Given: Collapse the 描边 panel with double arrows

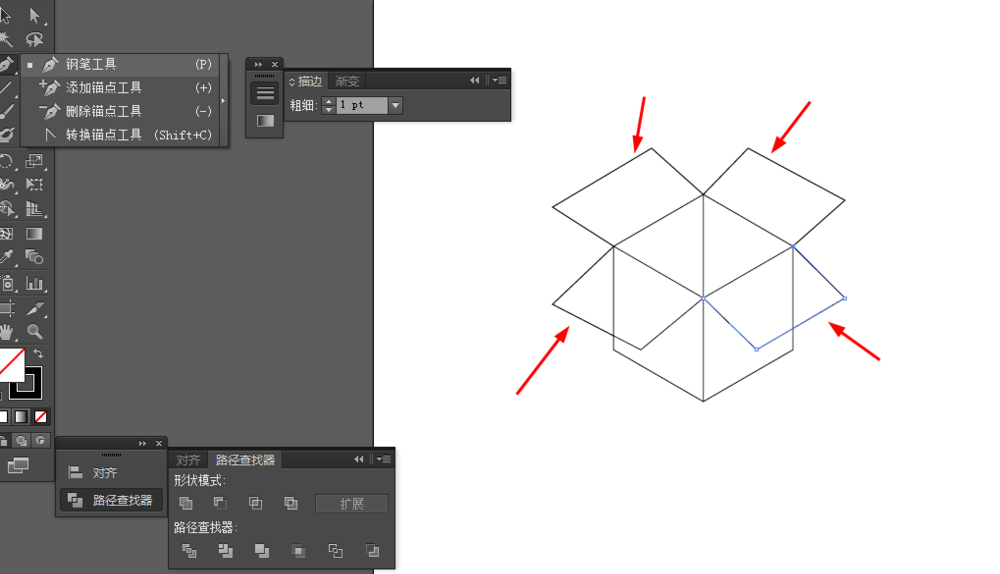Looking at the screenshot, I should 474,80.
